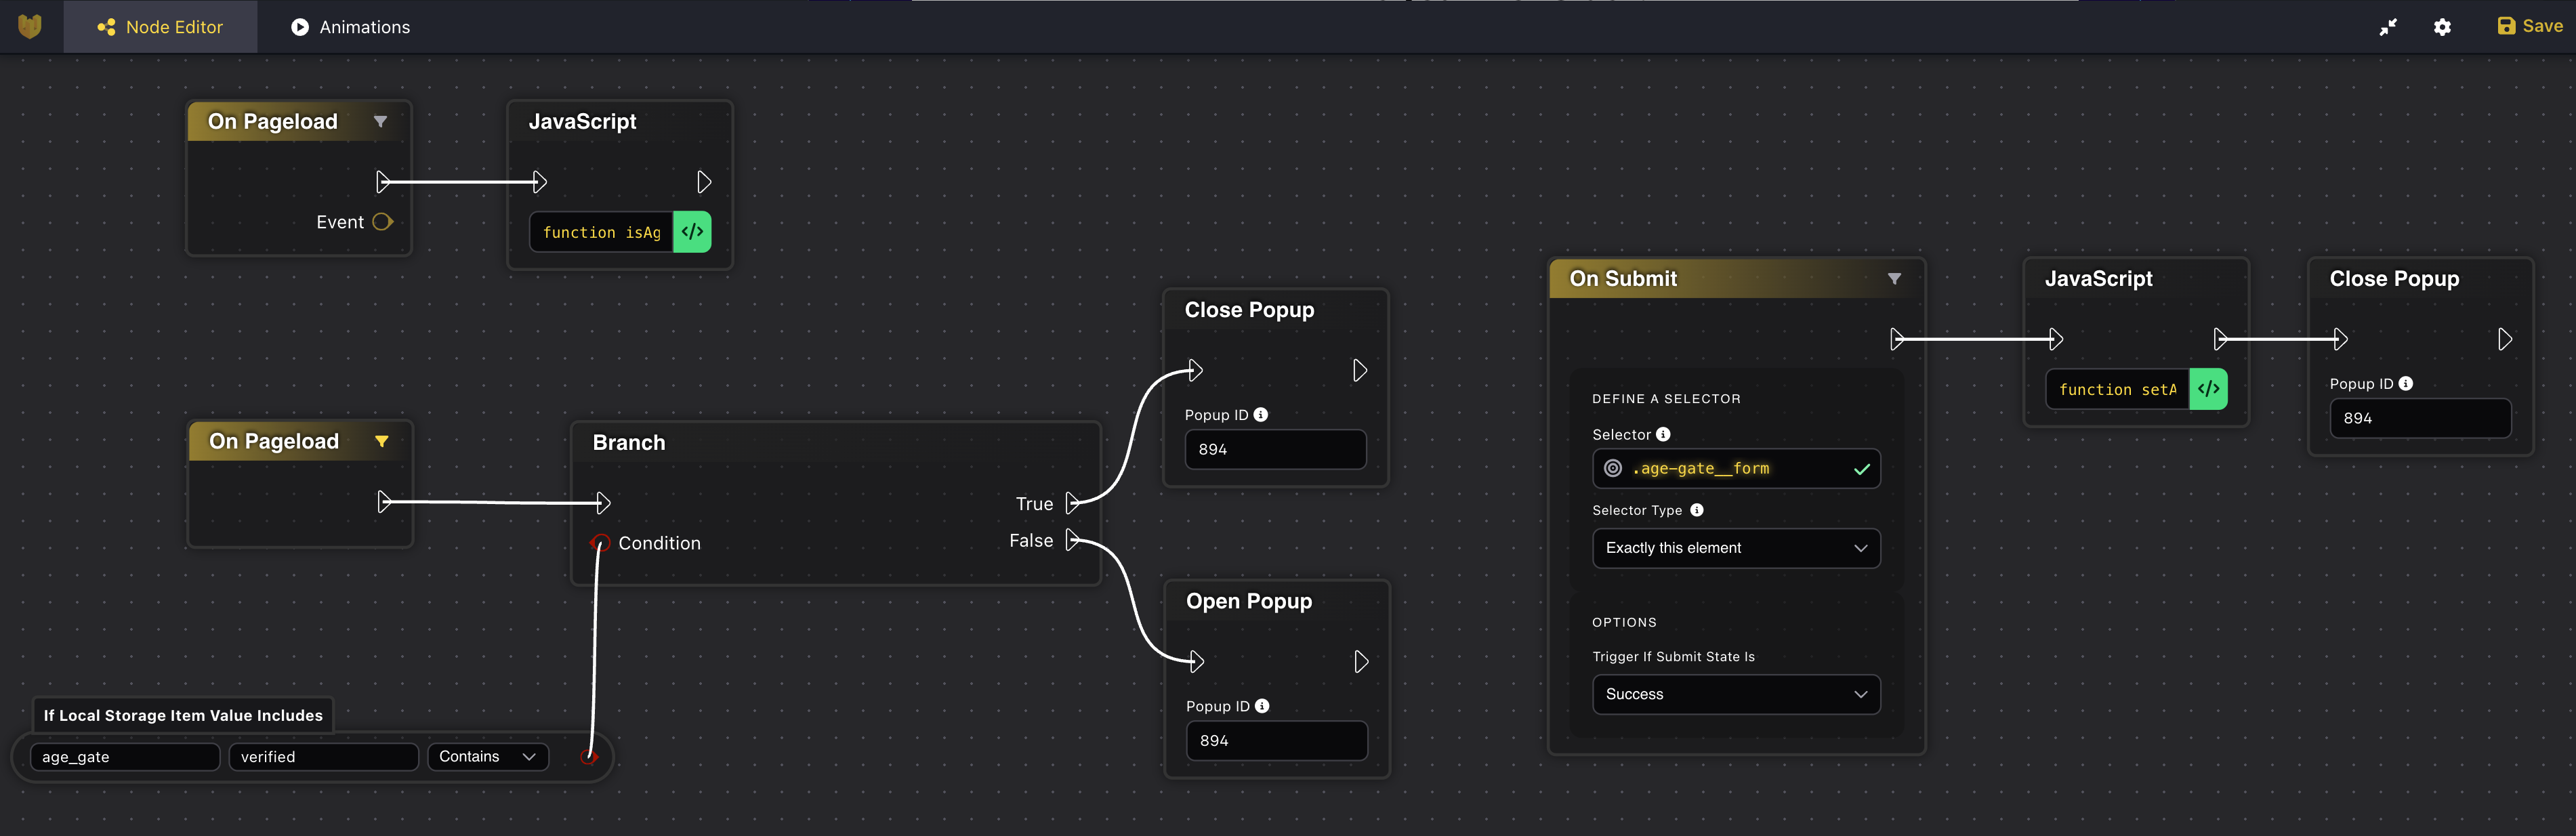This screenshot has height=836, width=2576.
Task: Click the shield logo in the top-left corner
Action: [x=29, y=26]
